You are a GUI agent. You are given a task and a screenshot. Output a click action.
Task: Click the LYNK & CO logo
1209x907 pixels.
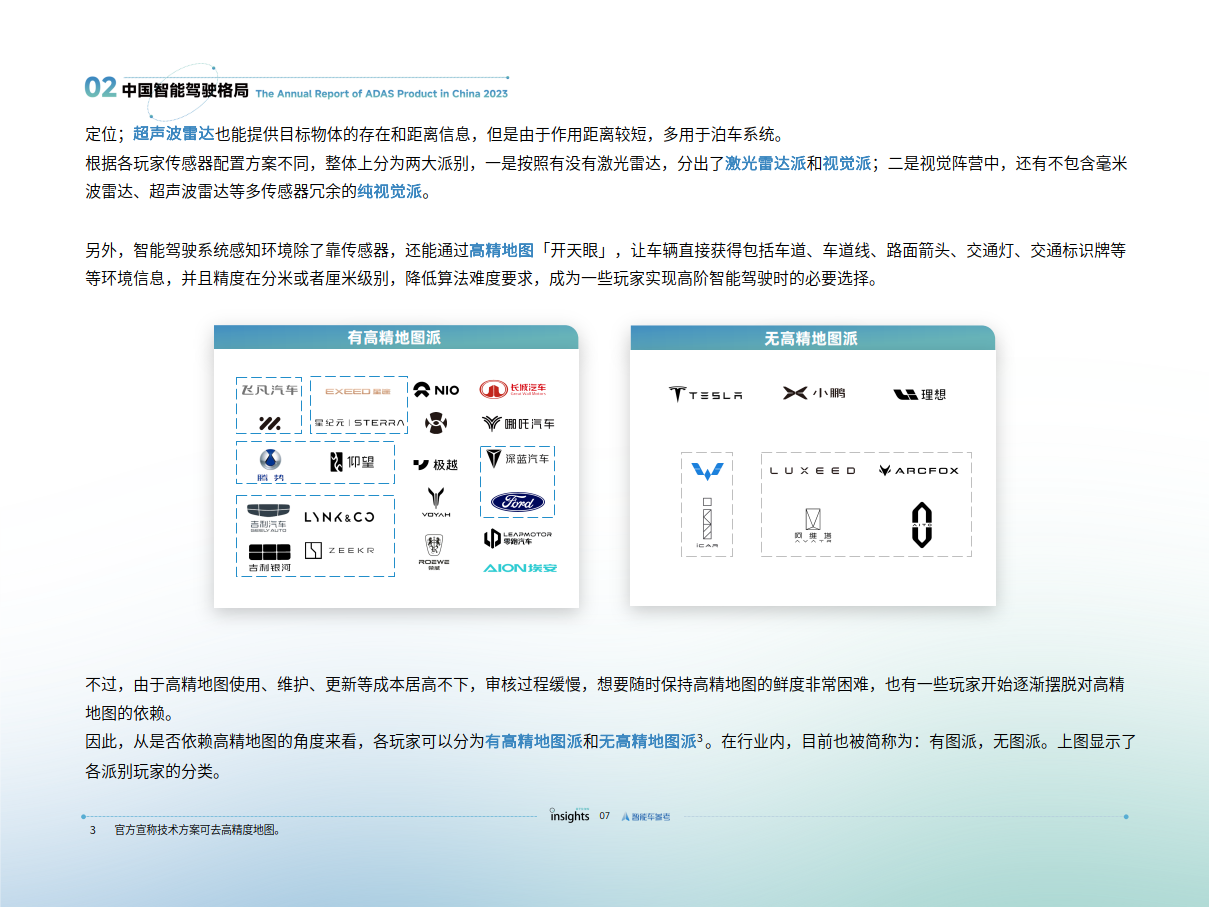click(x=339, y=517)
